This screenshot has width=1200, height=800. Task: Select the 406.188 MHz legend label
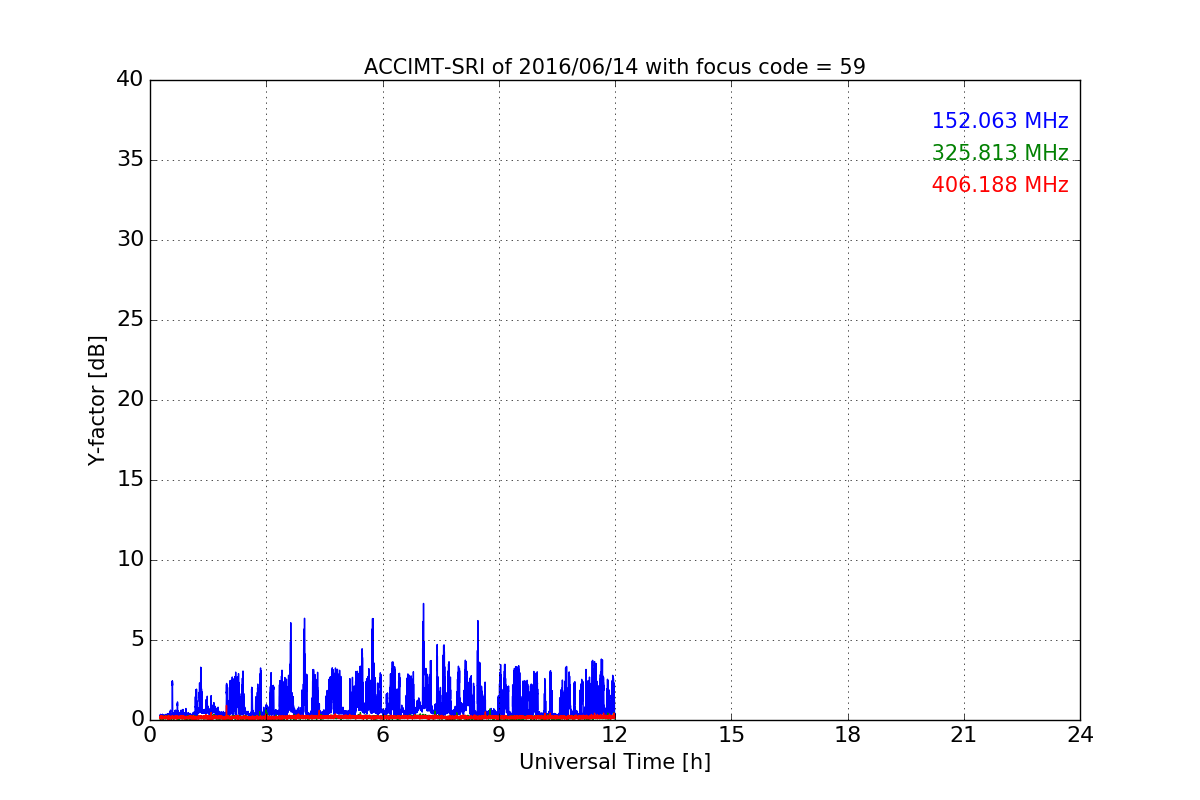1000,185
